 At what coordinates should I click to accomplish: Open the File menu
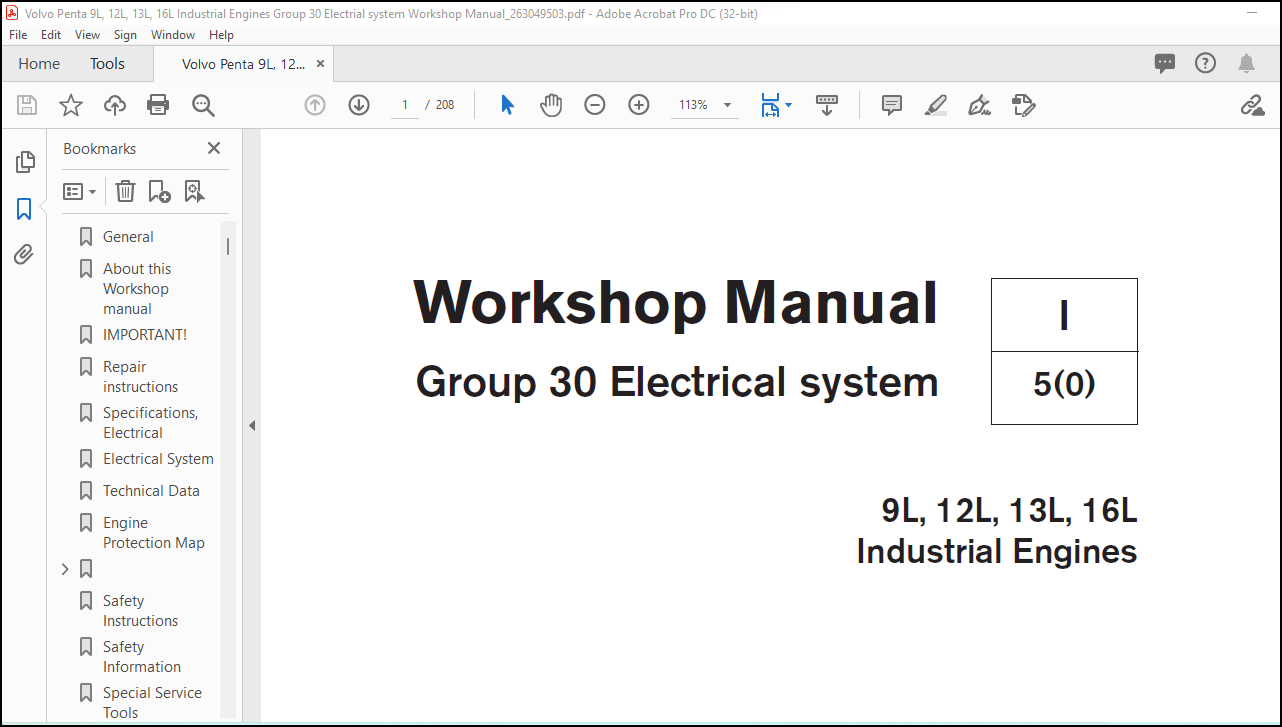tap(18, 34)
